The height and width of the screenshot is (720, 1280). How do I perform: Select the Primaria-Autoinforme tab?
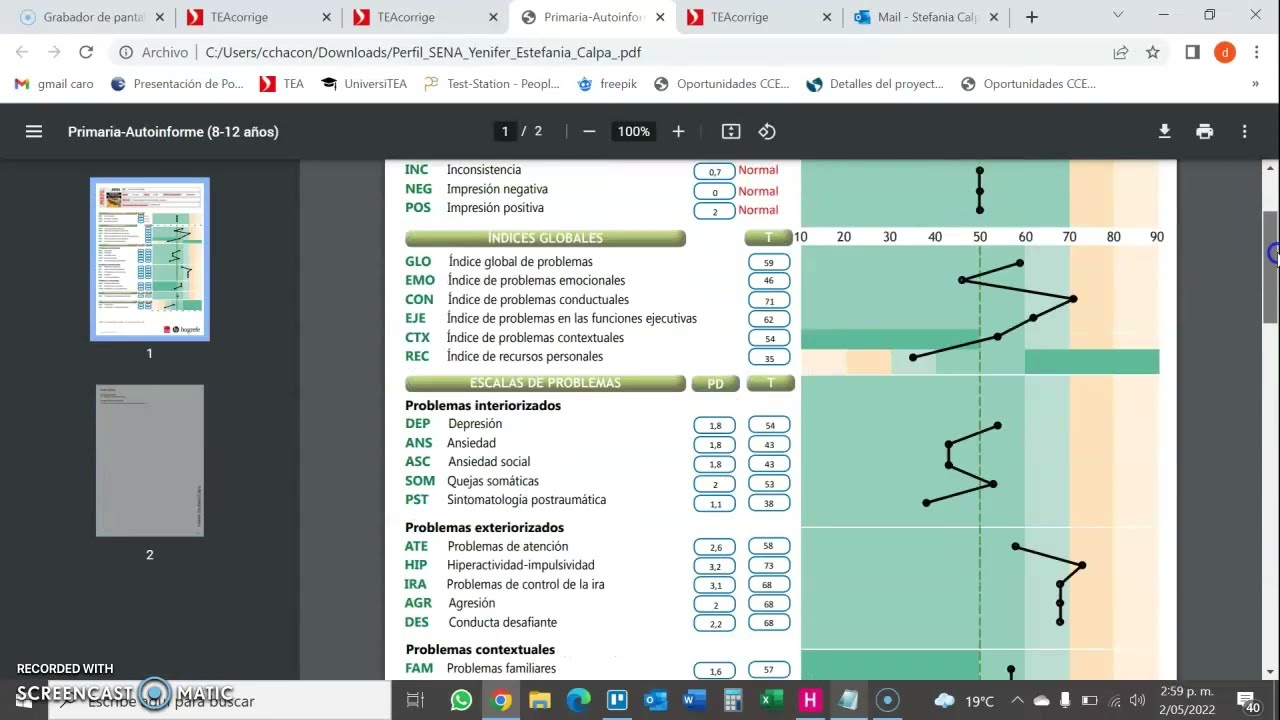click(592, 17)
